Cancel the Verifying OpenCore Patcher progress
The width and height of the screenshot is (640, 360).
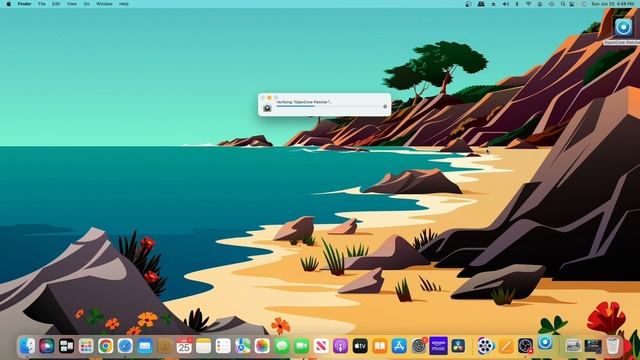pyautogui.click(x=385, y=107)
